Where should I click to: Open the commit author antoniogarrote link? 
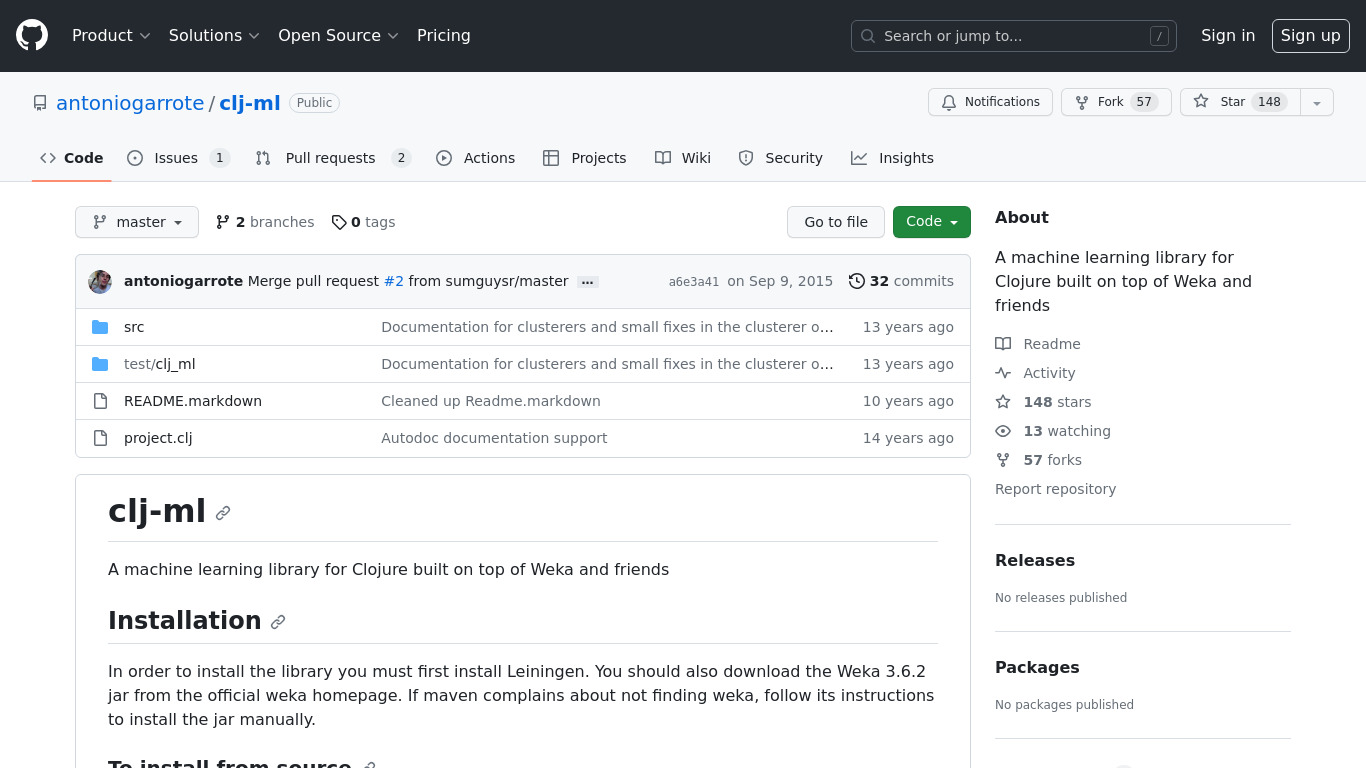pos(183,281)
